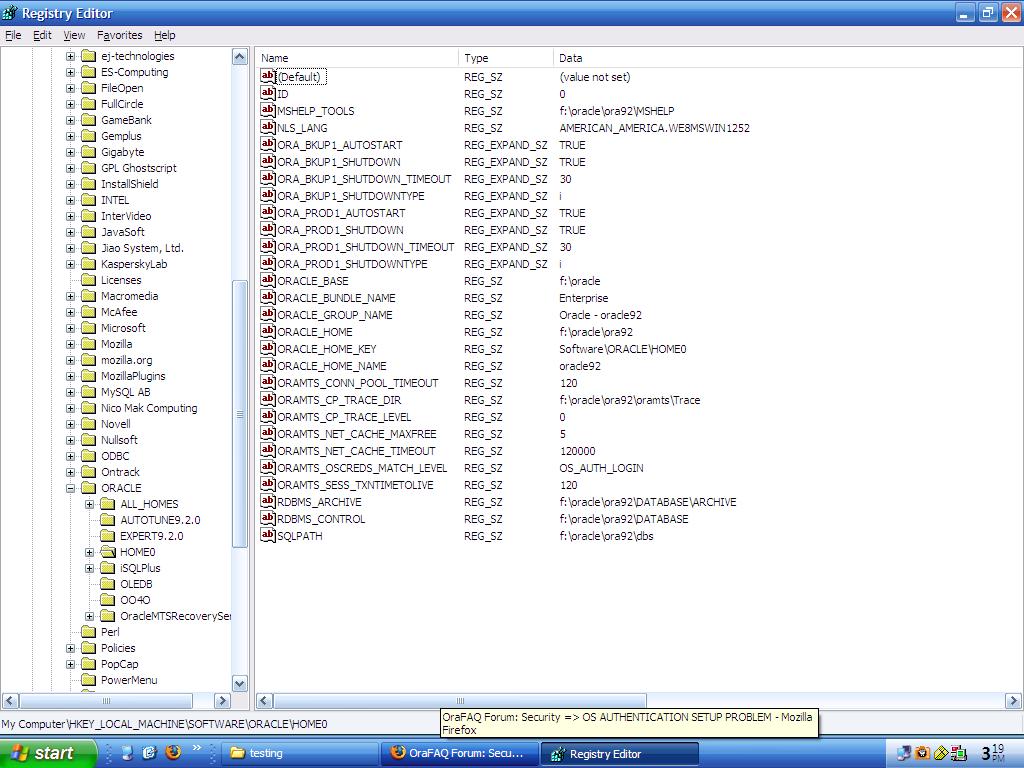Image resolution: width=1024 pixels, height=768 pixels.
Task: Click the icon next to ORACLE_HOME entry
Action: (x=268, y=331)
